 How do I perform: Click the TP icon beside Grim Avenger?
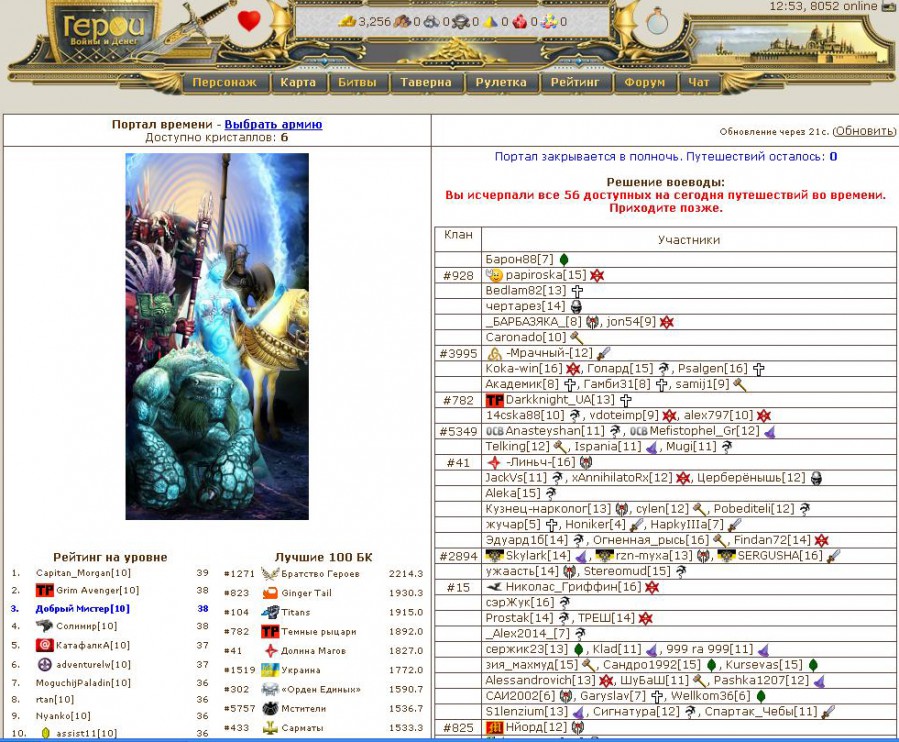click(x=44, y=590)
